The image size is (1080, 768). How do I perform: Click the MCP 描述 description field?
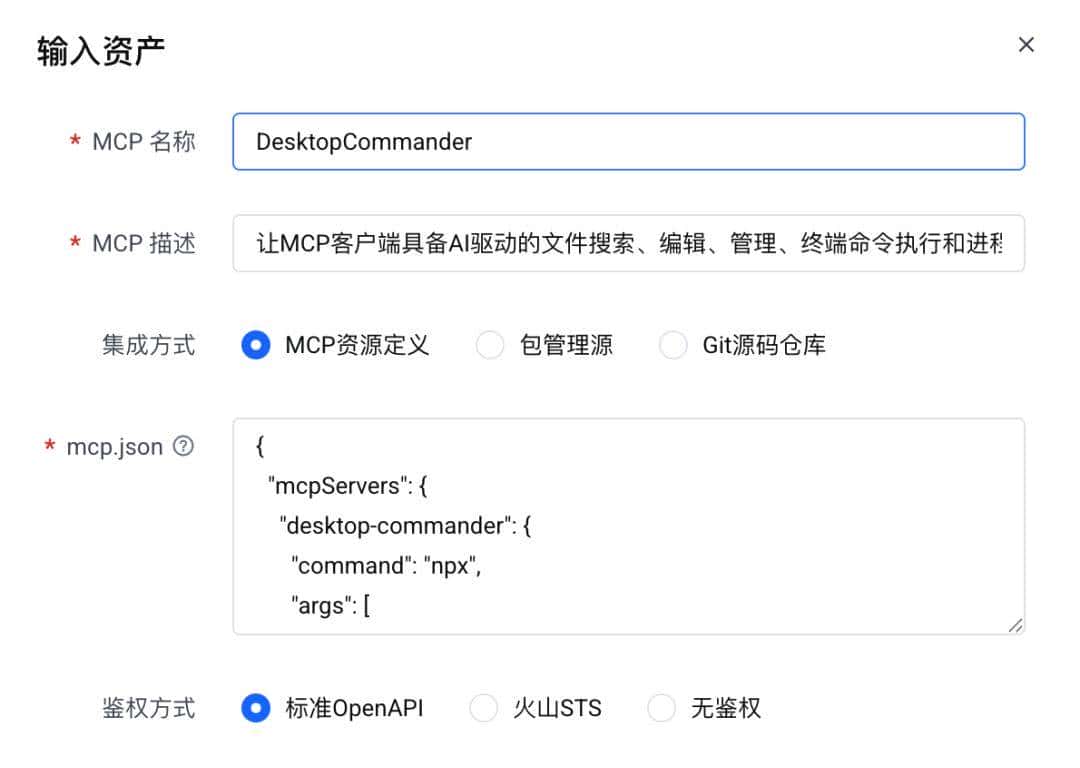628,243
